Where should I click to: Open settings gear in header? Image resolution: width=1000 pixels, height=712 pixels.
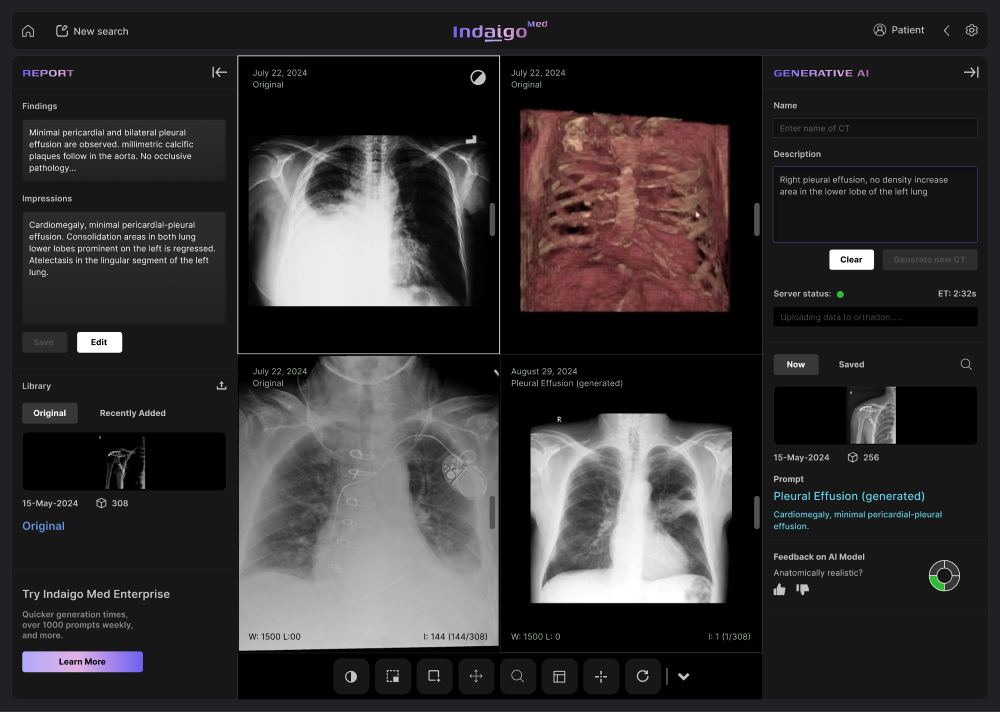[971, 30]
